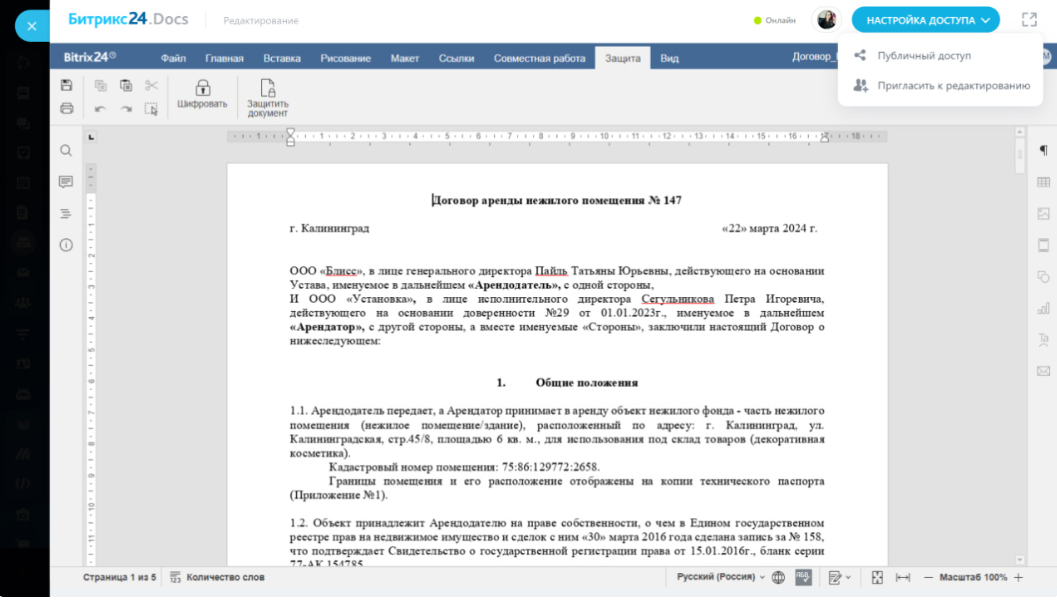Print the document using the printer icon
This screenshot has height=601, width=1057.
[66, 108]
